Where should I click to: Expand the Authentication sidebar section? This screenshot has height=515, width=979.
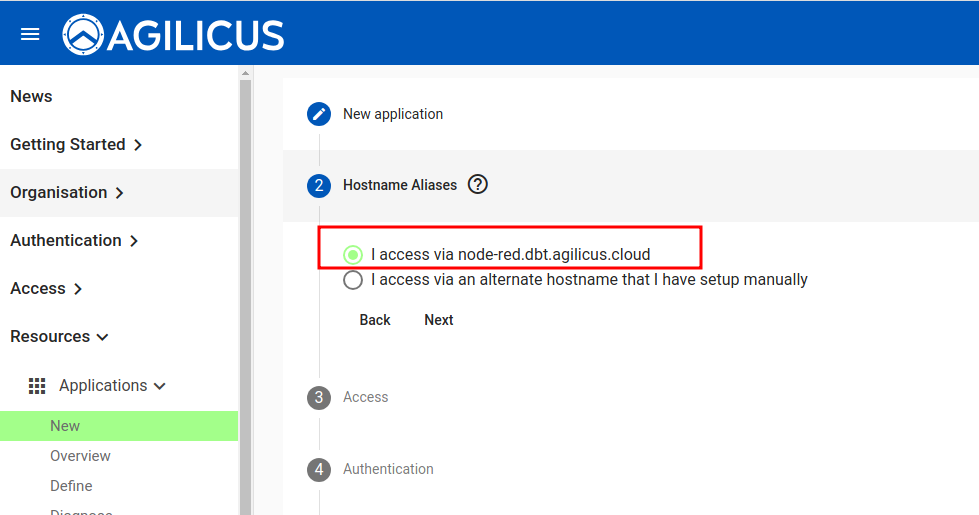coord(74,240)
